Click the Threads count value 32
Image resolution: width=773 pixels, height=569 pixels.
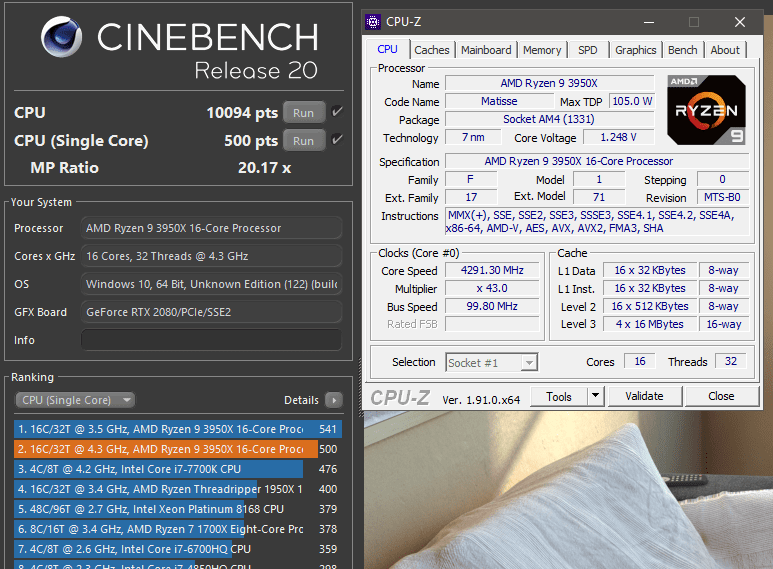pyautogui.click(x=731, y=361)
